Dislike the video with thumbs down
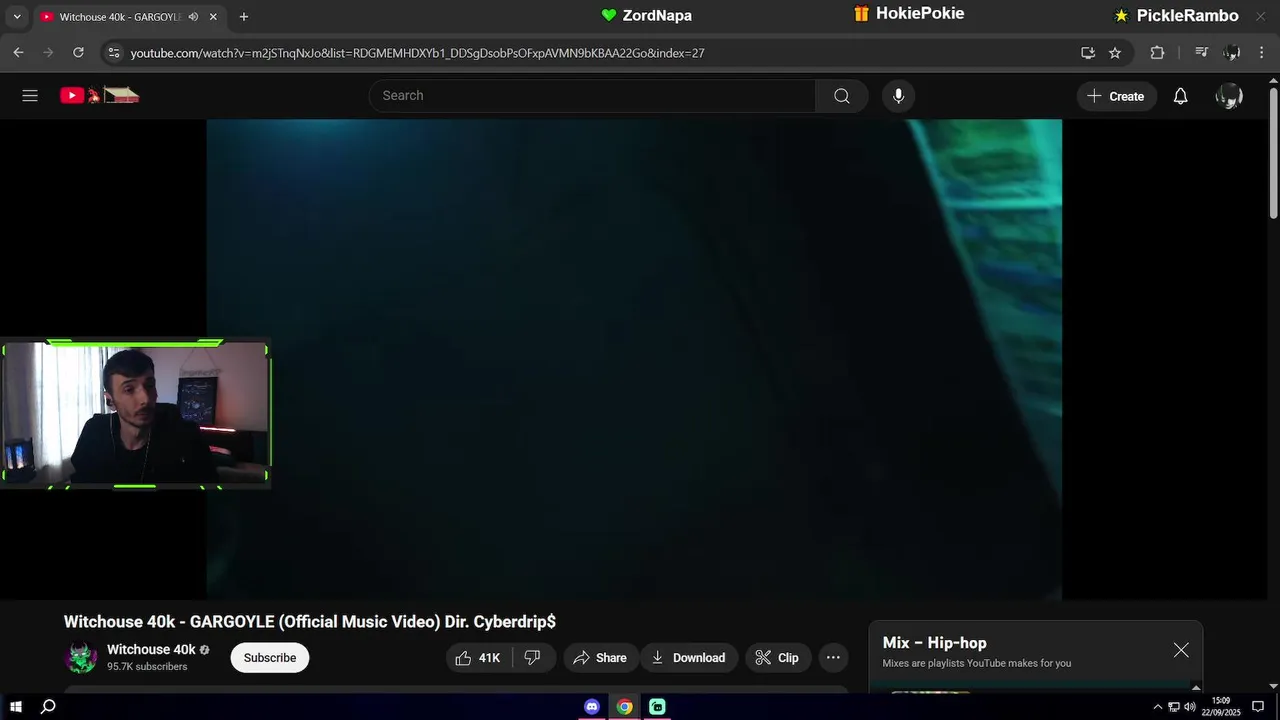 coord(533,658)
